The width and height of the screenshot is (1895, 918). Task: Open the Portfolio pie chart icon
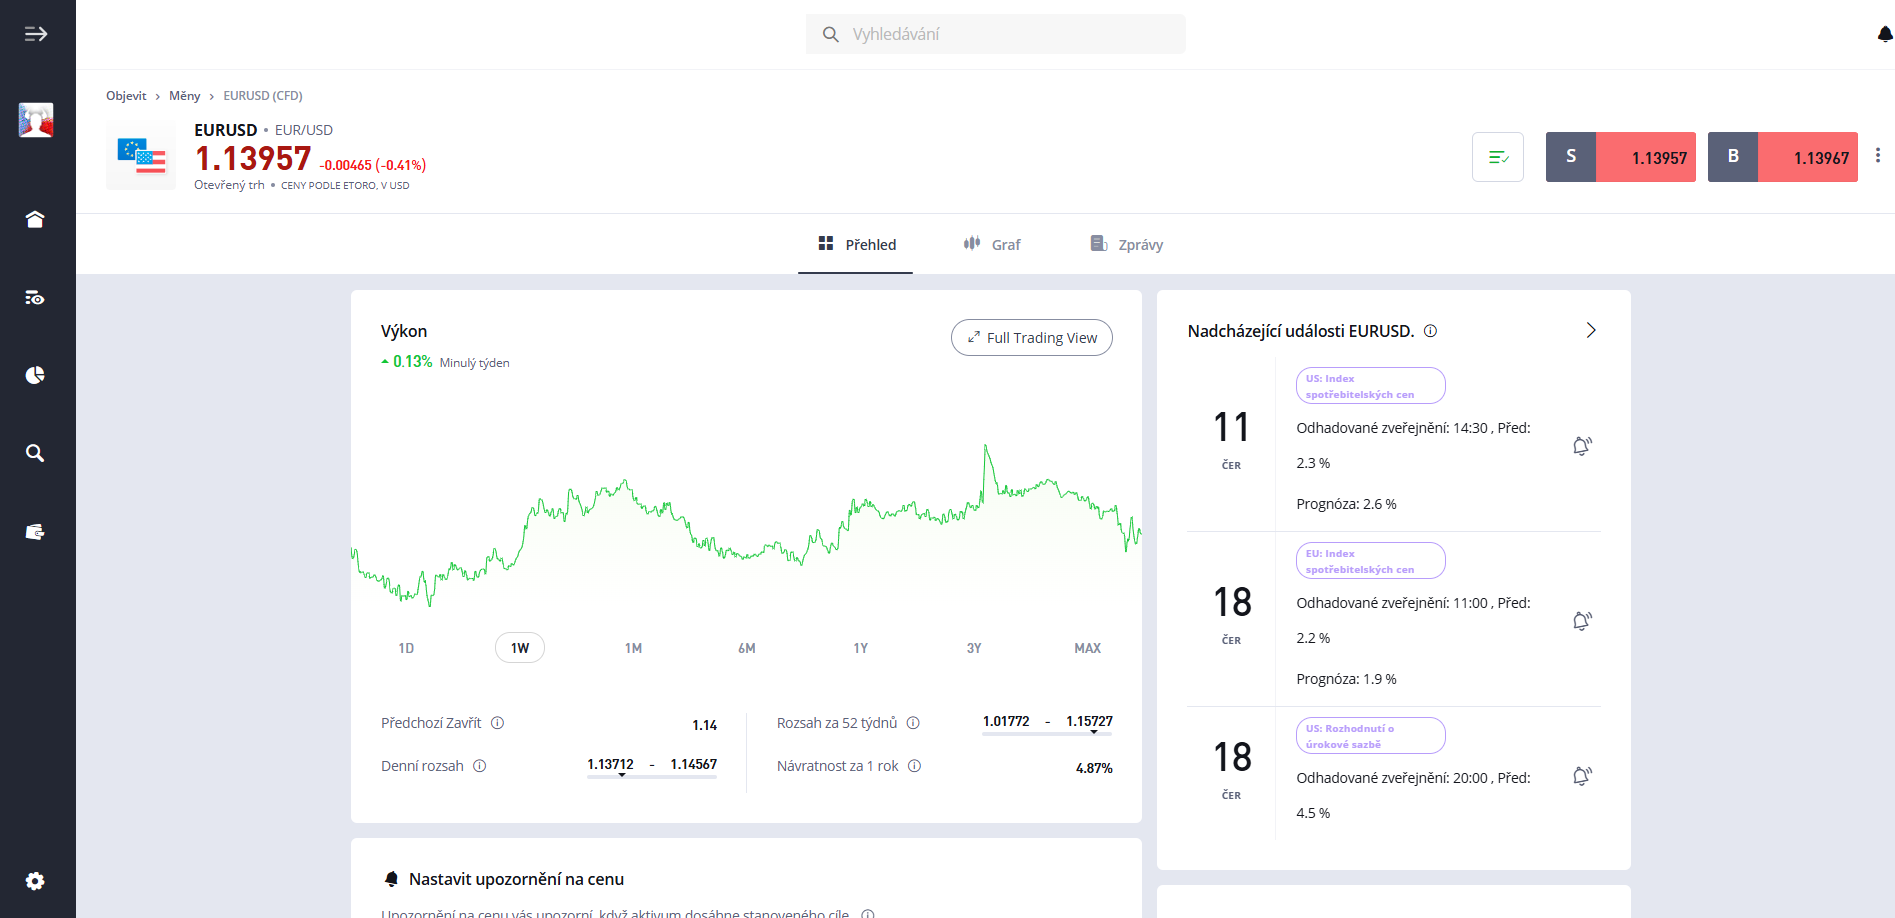[x=35, y=375]
